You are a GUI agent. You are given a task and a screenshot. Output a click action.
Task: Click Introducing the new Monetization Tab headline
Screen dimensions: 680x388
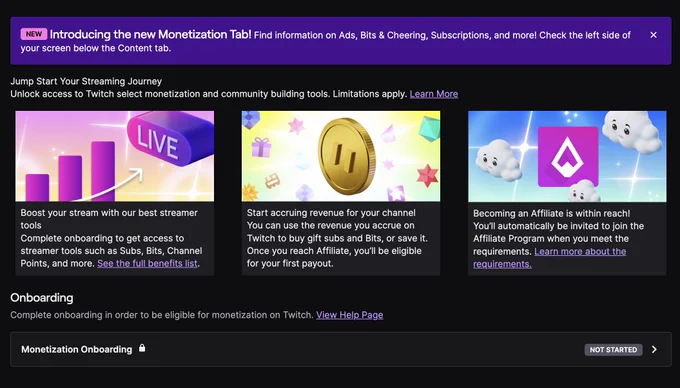pos(150,35)
